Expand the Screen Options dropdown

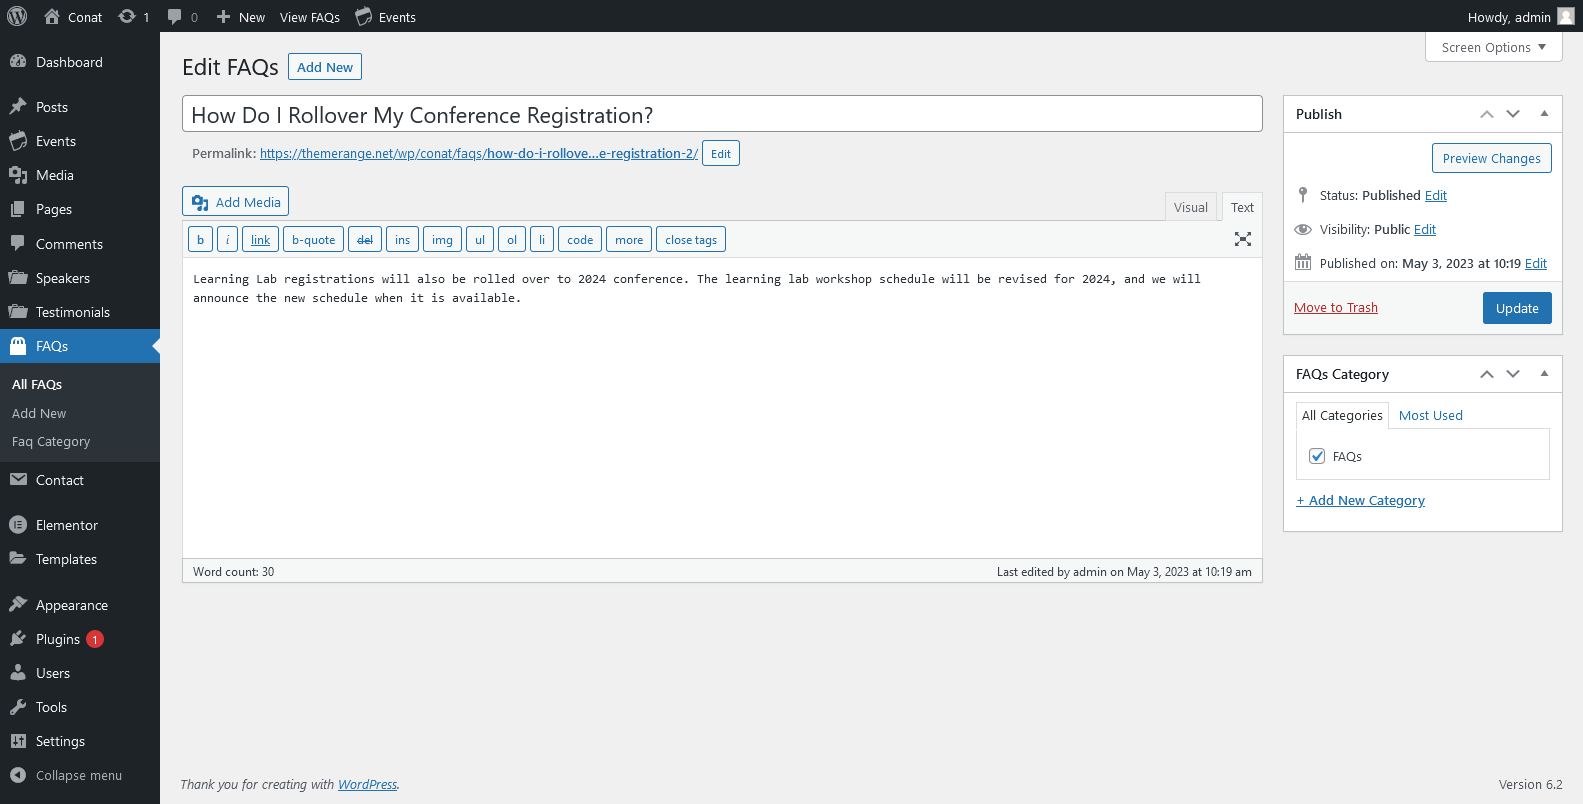tap(1493, 47)
